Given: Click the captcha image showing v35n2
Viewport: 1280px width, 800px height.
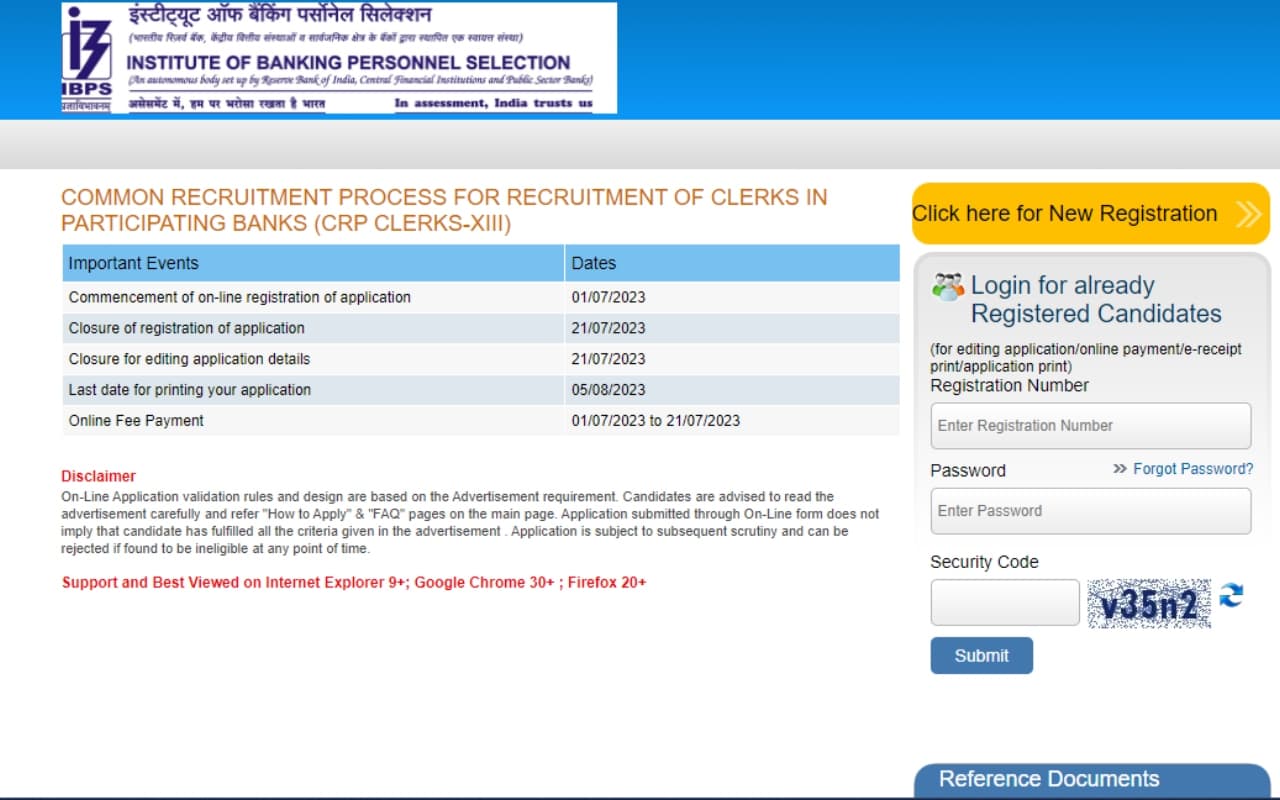Looking at the screenshot, I should 1148,602.
